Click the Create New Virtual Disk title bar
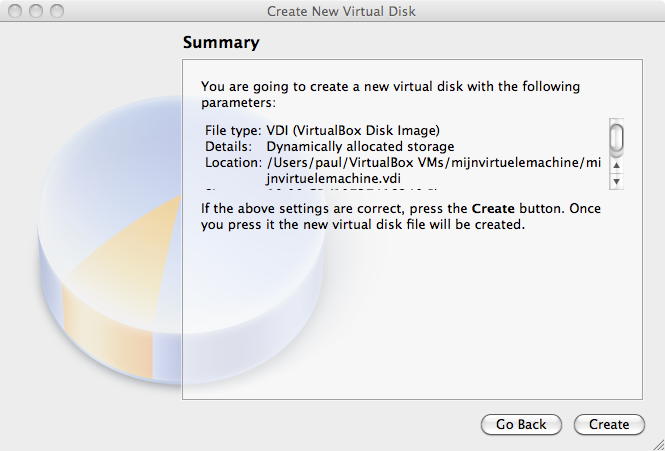 pyautogui.click(x=341, y=11)
